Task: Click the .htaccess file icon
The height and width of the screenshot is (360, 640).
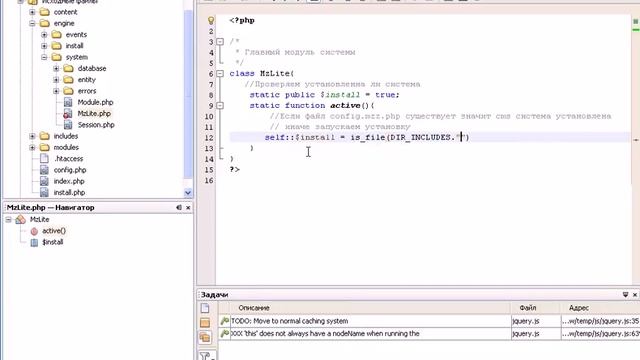Action: (x=44, y=159)
